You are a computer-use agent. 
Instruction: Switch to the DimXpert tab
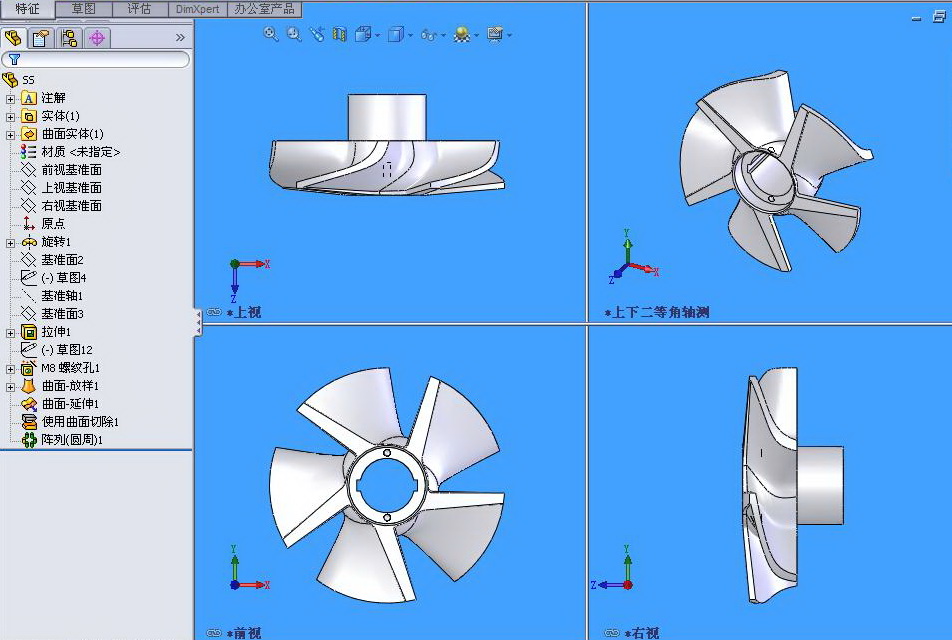(198, 9)
